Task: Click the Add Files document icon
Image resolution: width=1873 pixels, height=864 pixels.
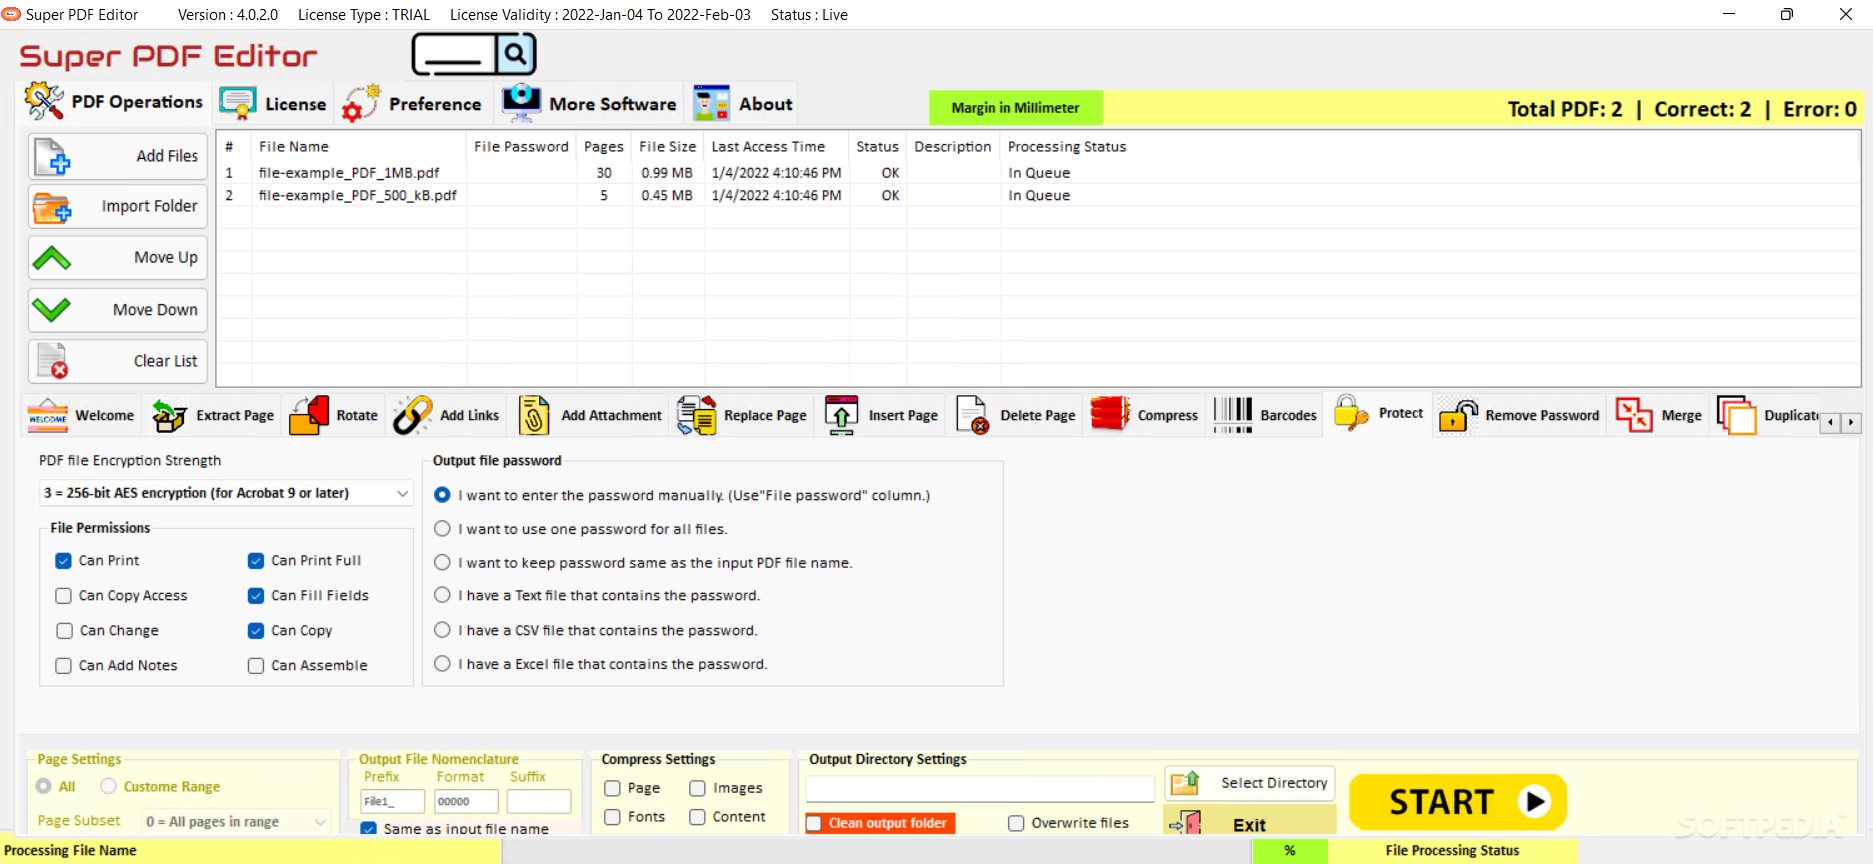Action: [52, 157]
